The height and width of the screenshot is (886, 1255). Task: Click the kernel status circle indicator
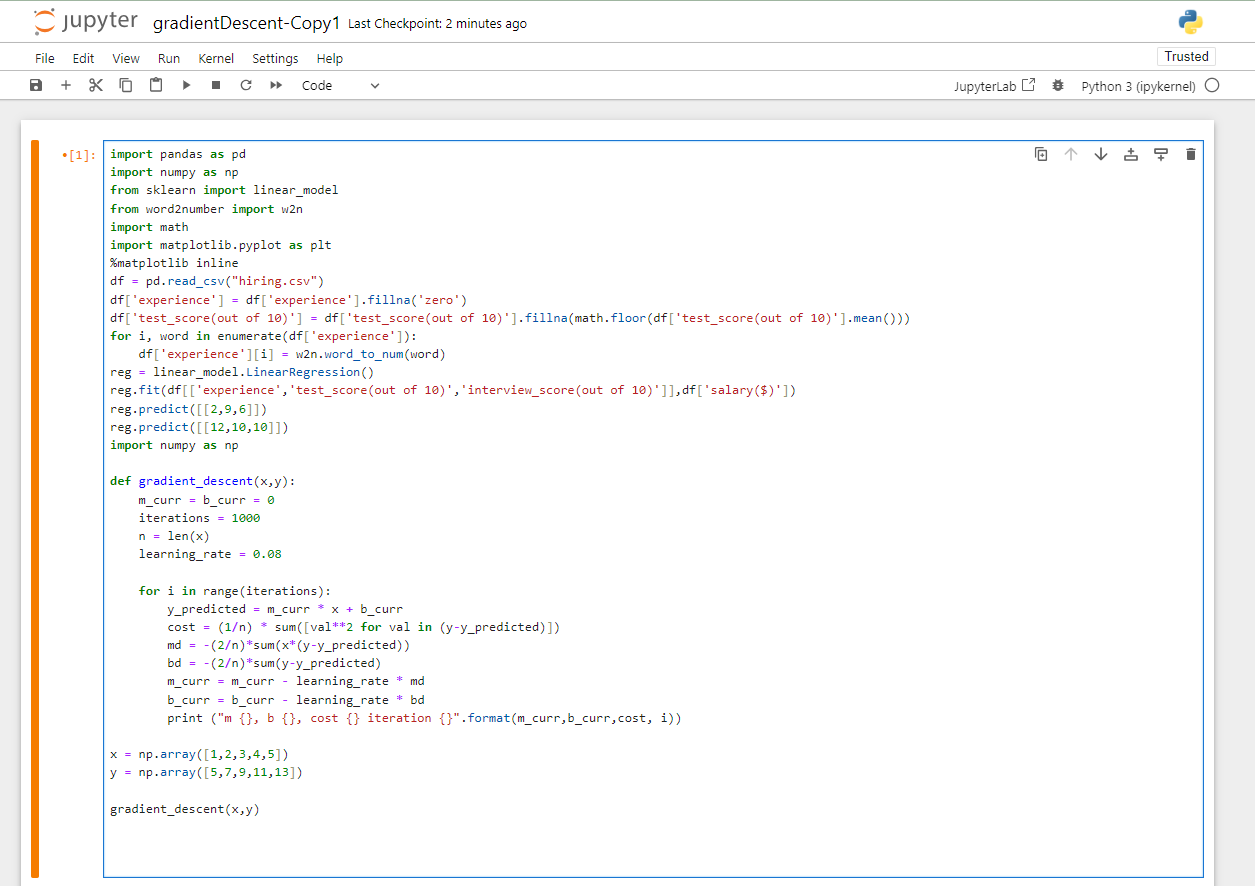click(1212, 86)
